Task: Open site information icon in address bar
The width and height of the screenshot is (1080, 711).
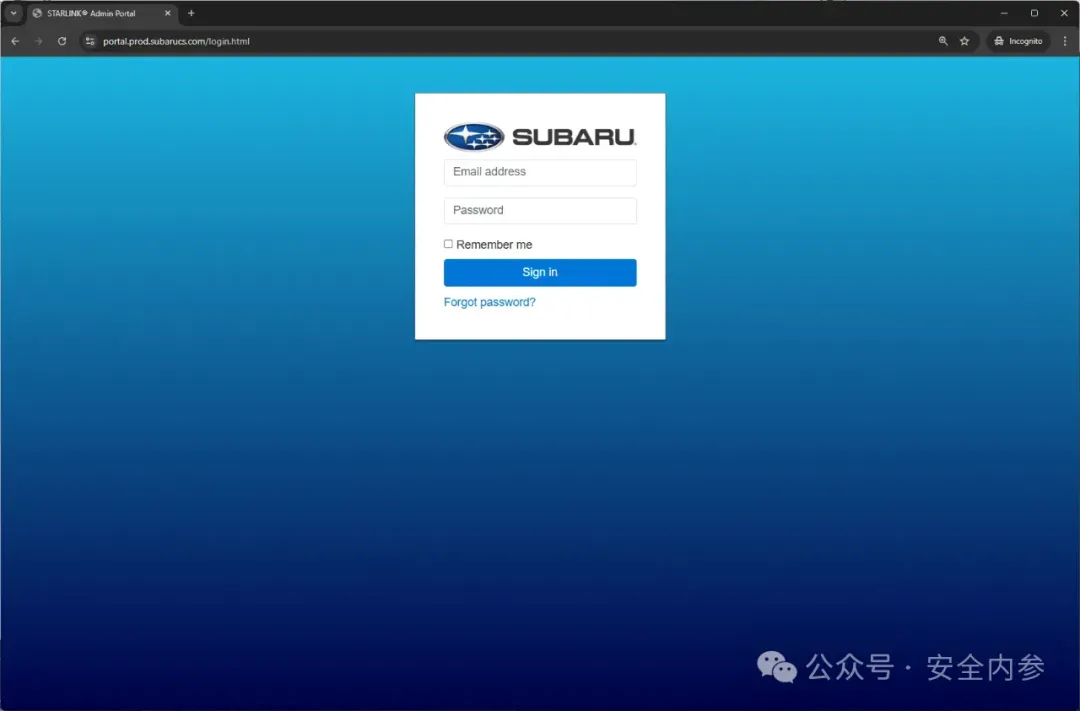Action: [x=90, y=41]
